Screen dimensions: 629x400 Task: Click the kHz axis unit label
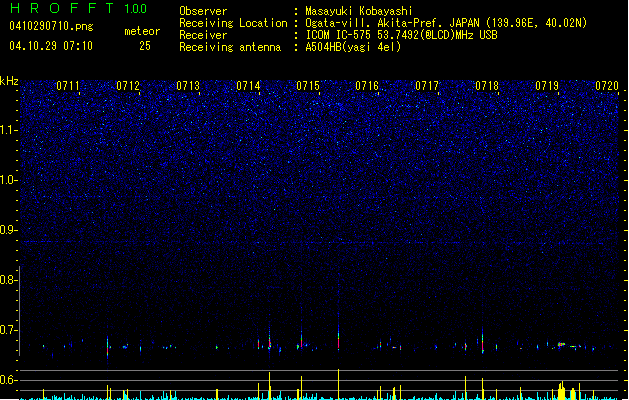click(9, 81)
